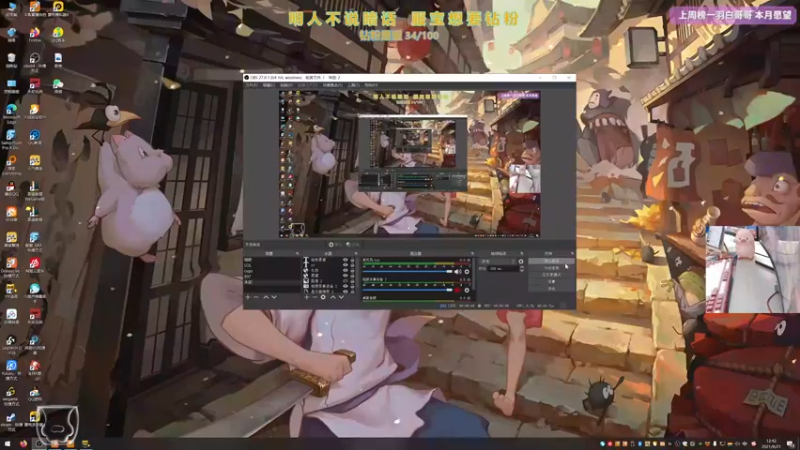800x450 pixels.
Task: Increase the transition duration with the spinner arrows
Action: pos(522,267)
